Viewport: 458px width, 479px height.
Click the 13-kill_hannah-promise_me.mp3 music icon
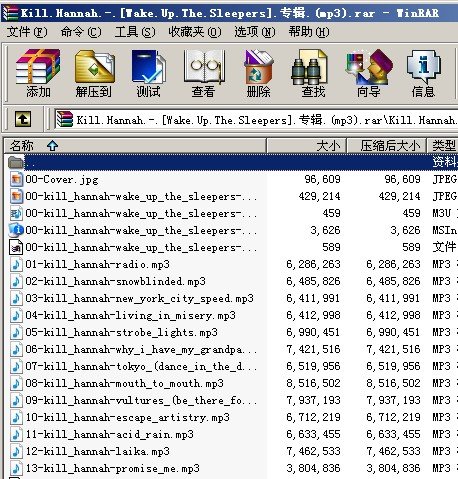tap(16, 468)
